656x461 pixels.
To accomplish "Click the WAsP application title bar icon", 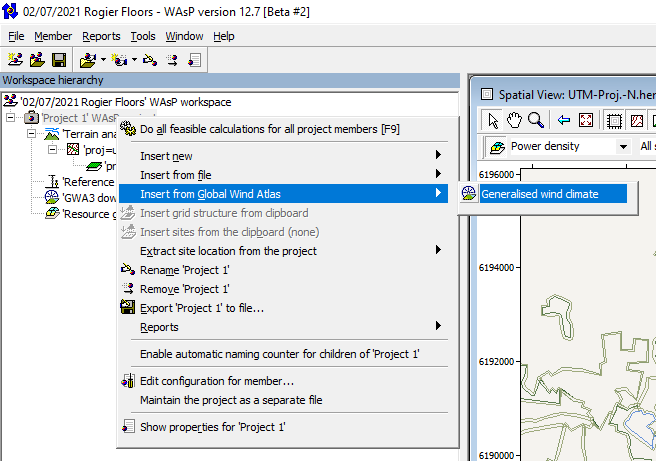I will click(x=10, y=11).
